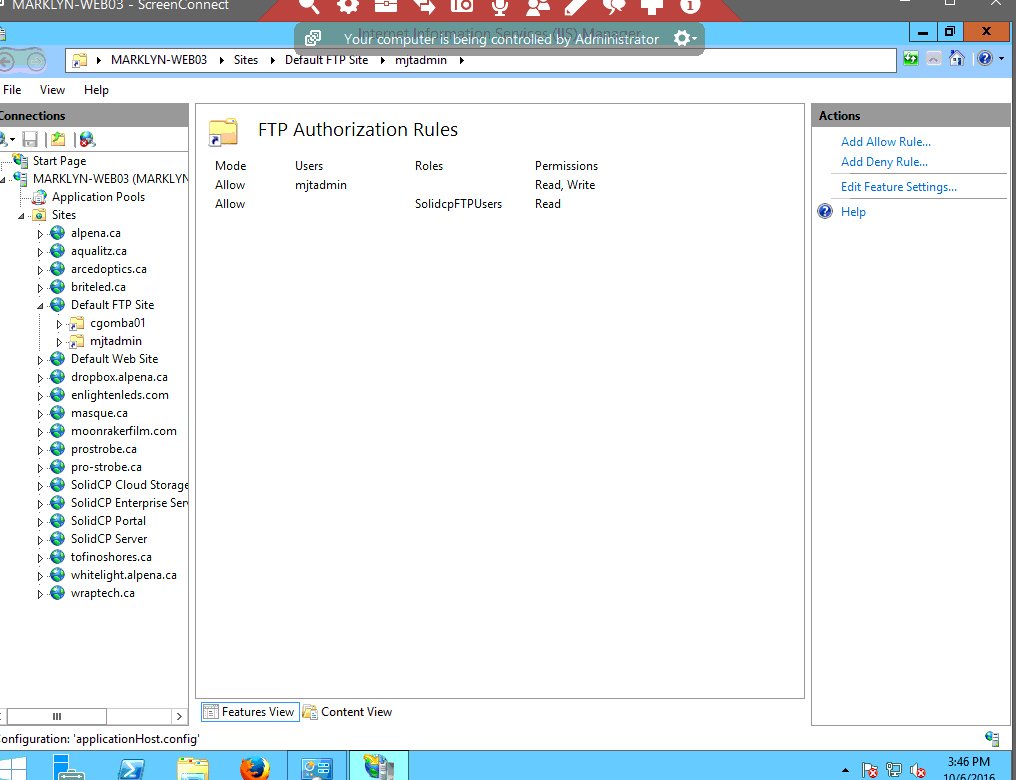
Task: Click the ScreenConnect chat bubbles icon
Action: pos(614,6)
